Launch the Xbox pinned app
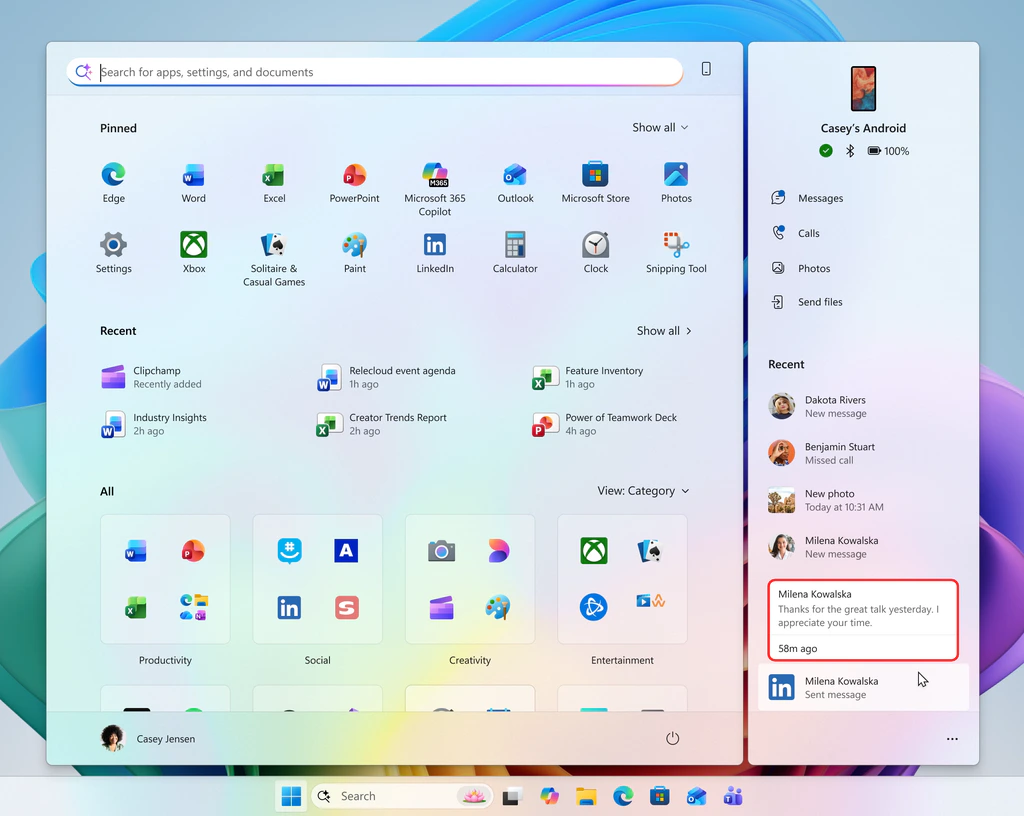Image resolution: width=1024 pixels, height=816 pixels. point(193,253)
